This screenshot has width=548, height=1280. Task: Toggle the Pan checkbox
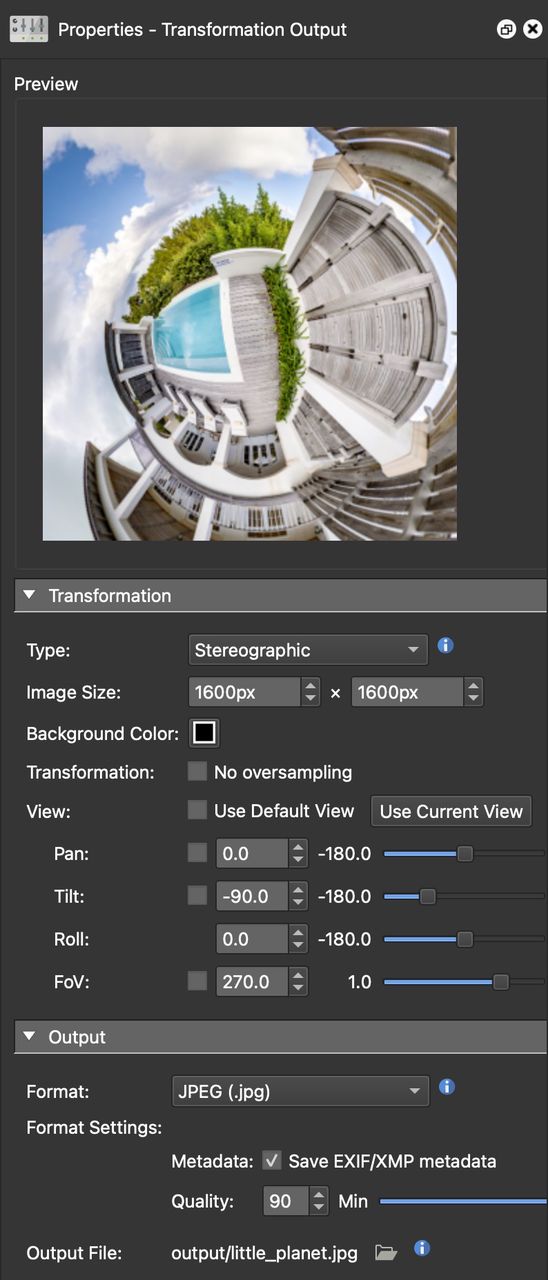198,854
